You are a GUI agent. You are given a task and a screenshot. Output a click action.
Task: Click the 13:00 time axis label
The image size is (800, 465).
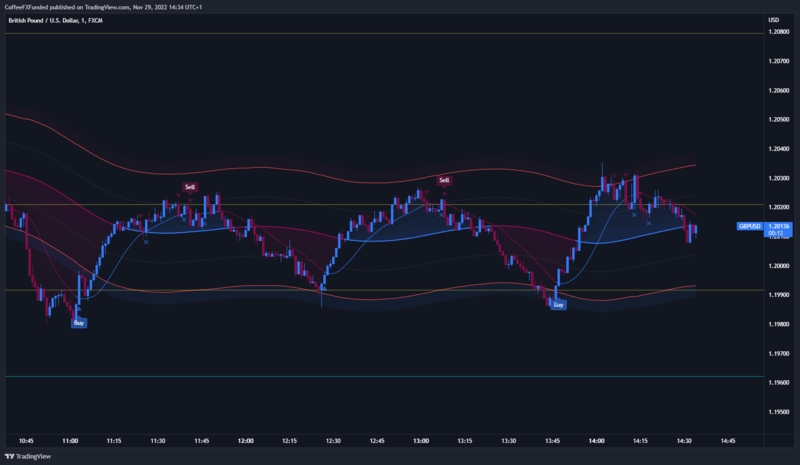coord(421,441)
